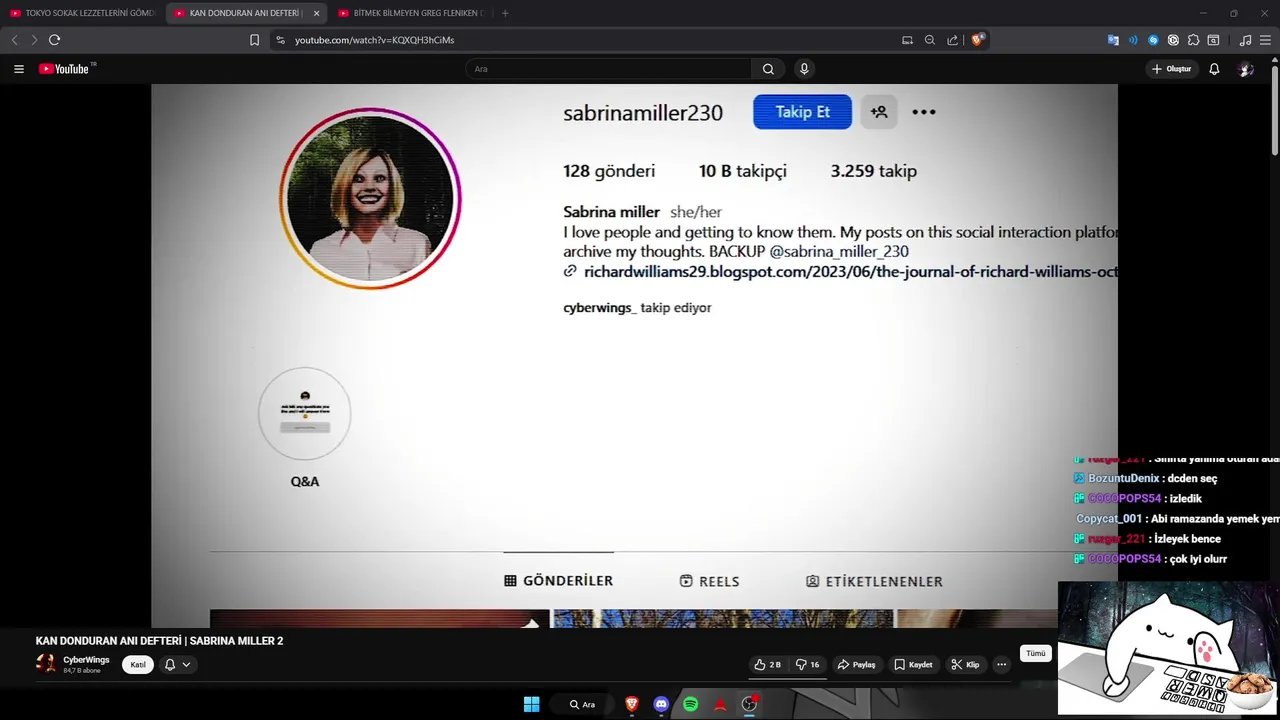
Task: Open Brave Shields lion icon
Action: [977, 40]
